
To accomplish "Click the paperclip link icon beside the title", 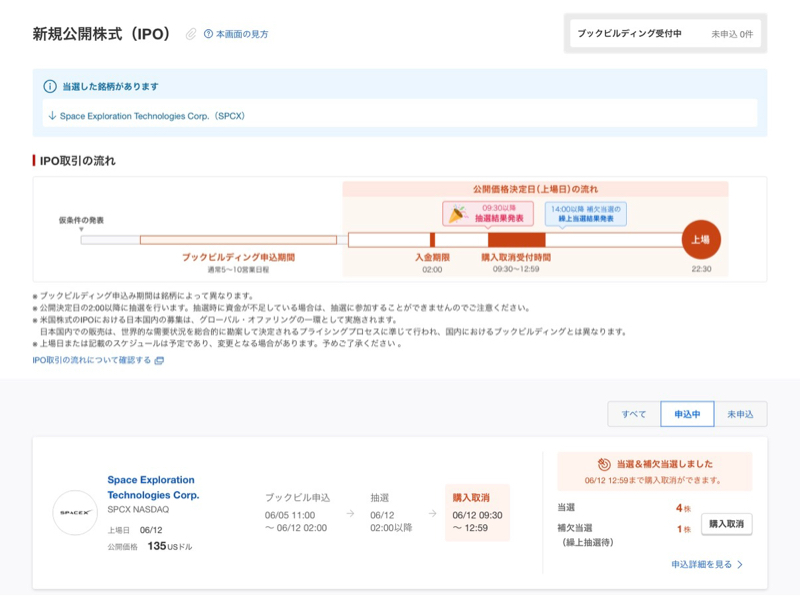I will [190, 34].
